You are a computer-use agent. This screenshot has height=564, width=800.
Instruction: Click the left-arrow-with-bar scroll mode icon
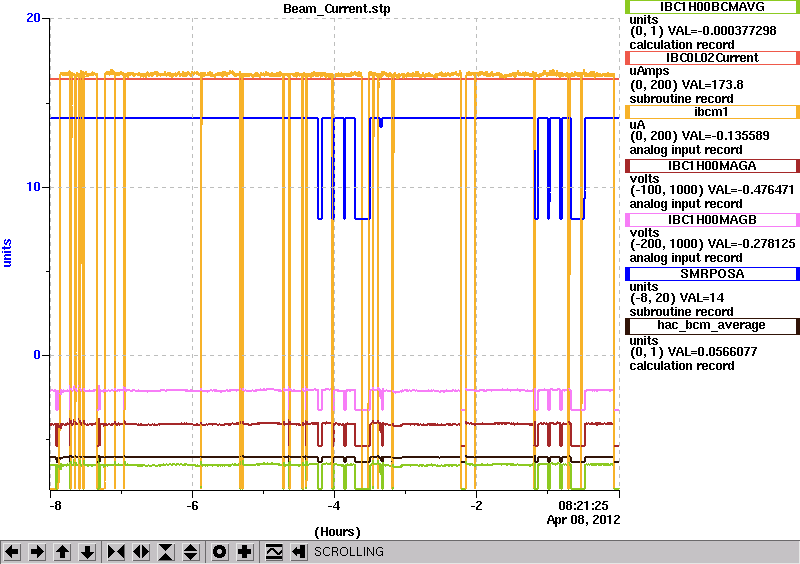(x=299, y=552)
